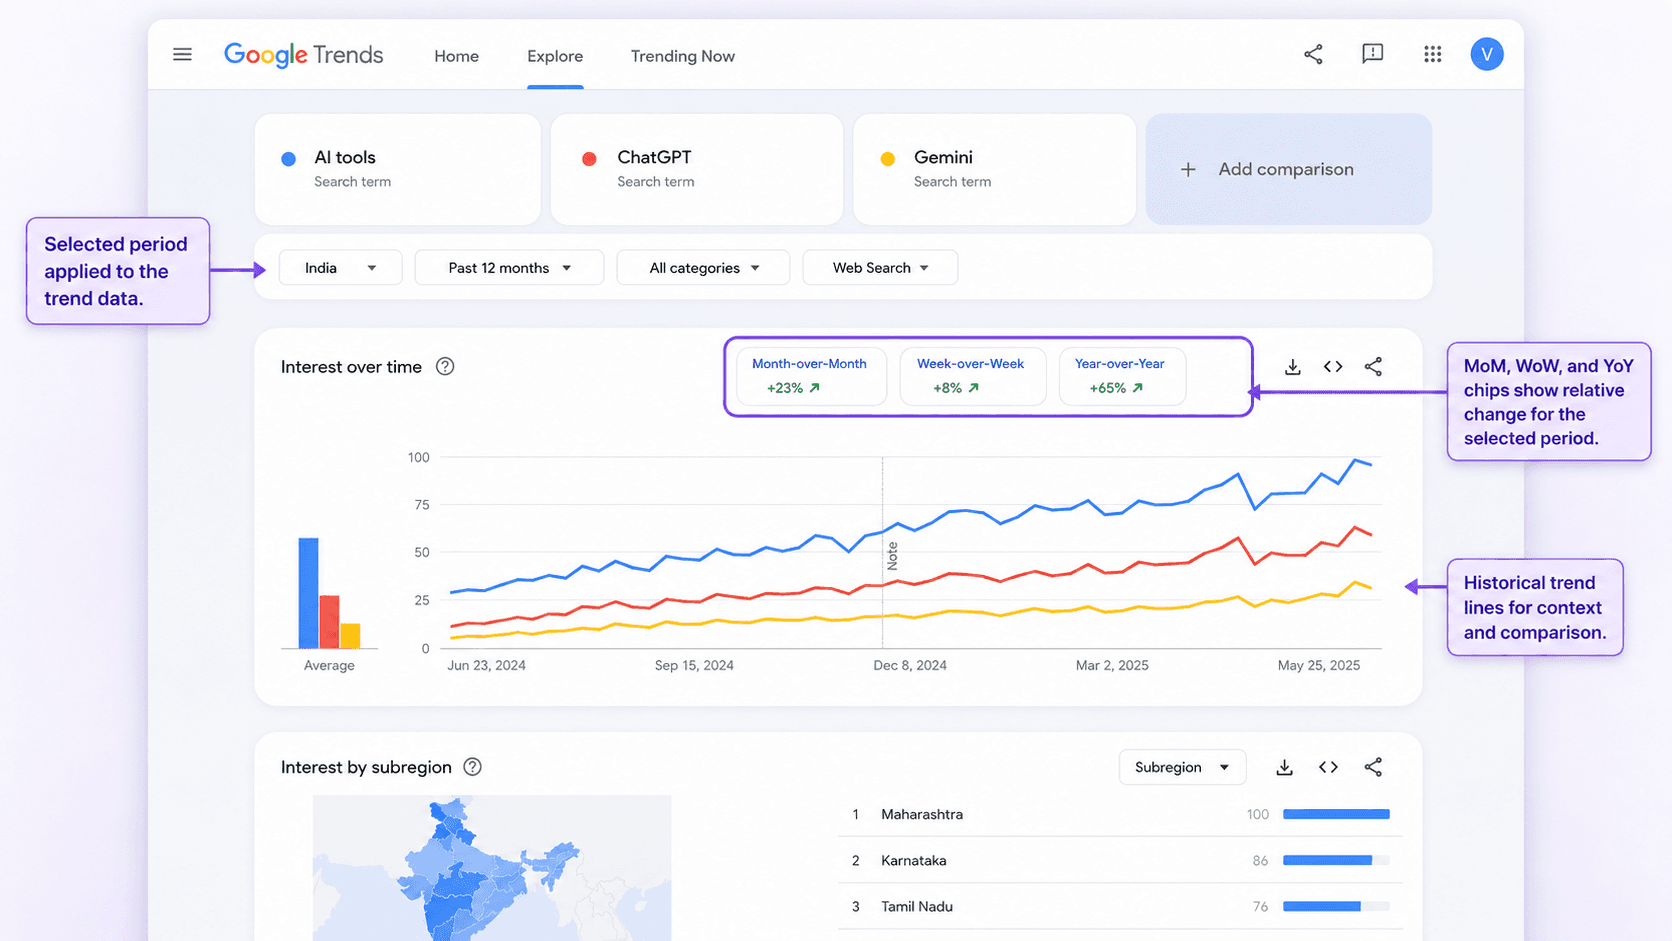Viewport: 1672px width, 941px height.
Task: Click 'Interest by subregion' heading
Action: (366, 767)
